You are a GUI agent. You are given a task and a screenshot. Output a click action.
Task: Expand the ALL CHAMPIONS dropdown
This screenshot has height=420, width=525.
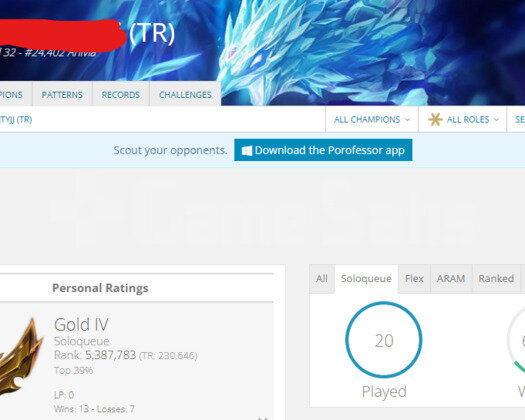coord(372,120)
